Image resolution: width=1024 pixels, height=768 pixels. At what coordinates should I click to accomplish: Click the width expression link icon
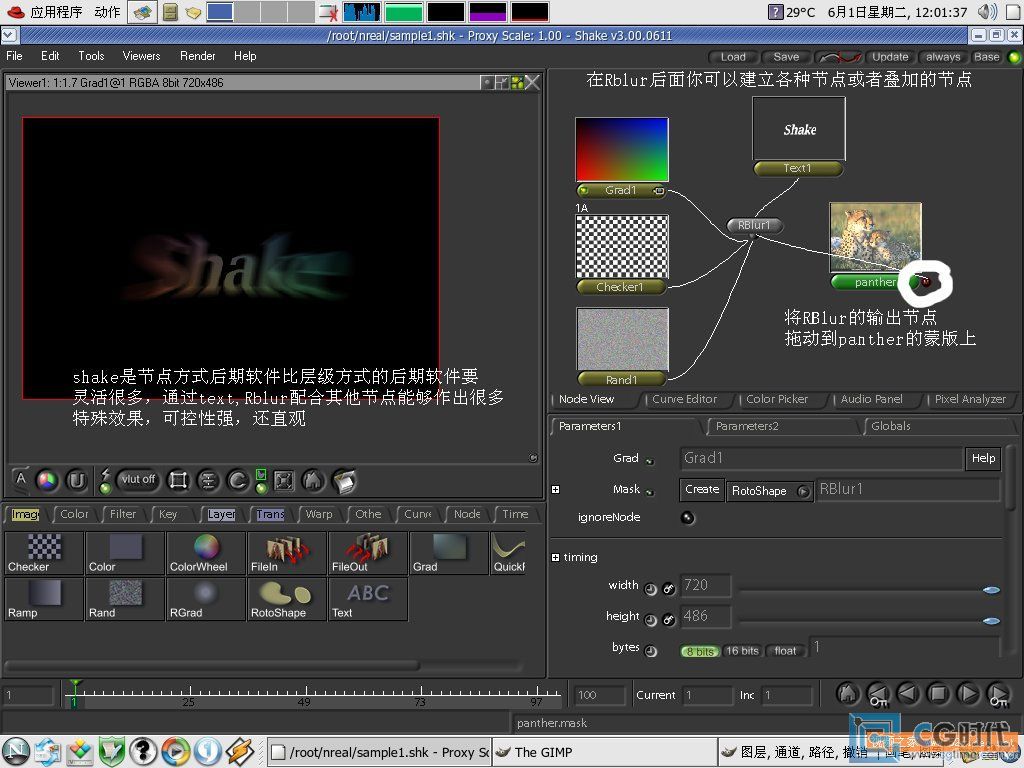point(669,588)
